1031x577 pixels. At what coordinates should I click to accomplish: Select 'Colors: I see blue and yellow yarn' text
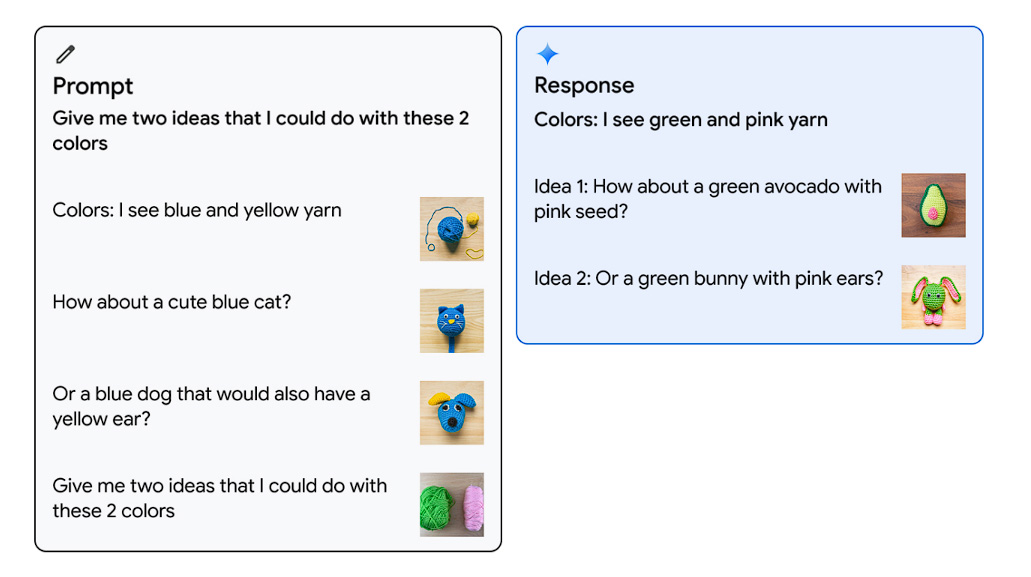pos(197,210)
